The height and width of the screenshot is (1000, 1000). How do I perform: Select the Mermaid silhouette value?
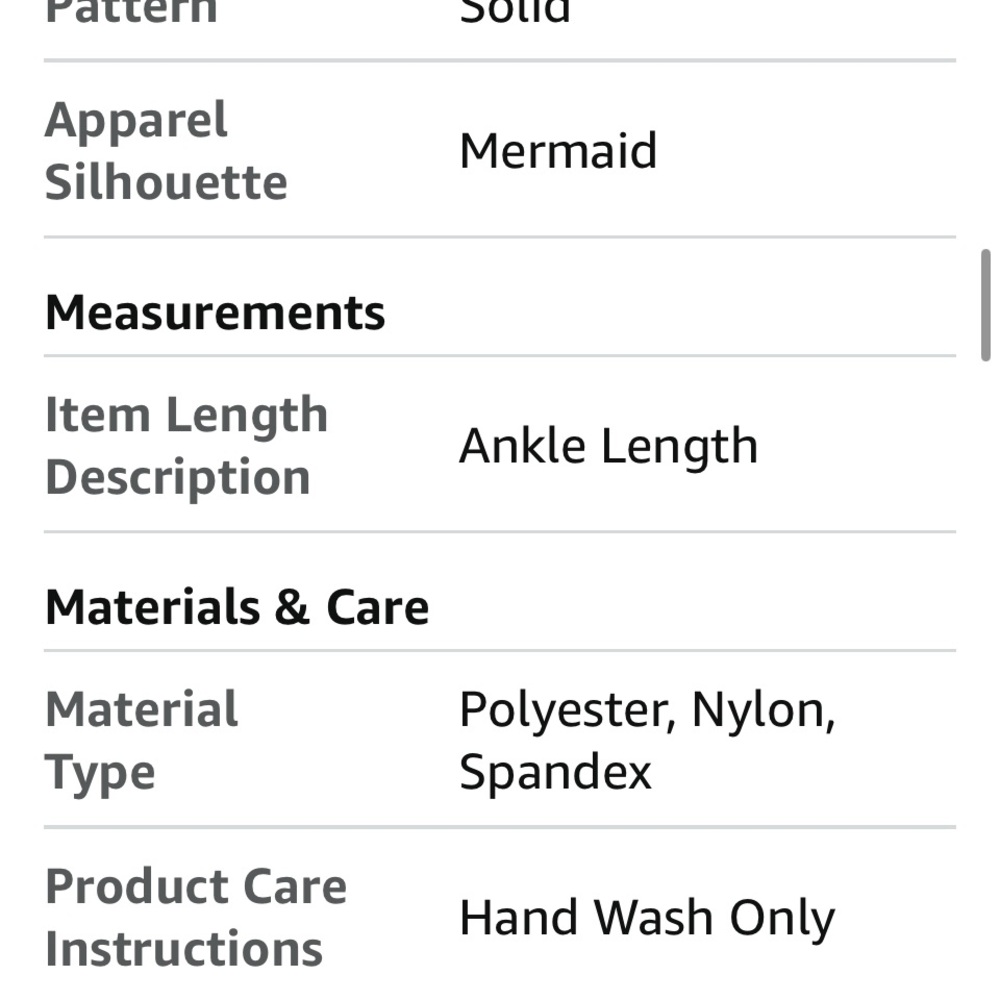pos(558,152)
